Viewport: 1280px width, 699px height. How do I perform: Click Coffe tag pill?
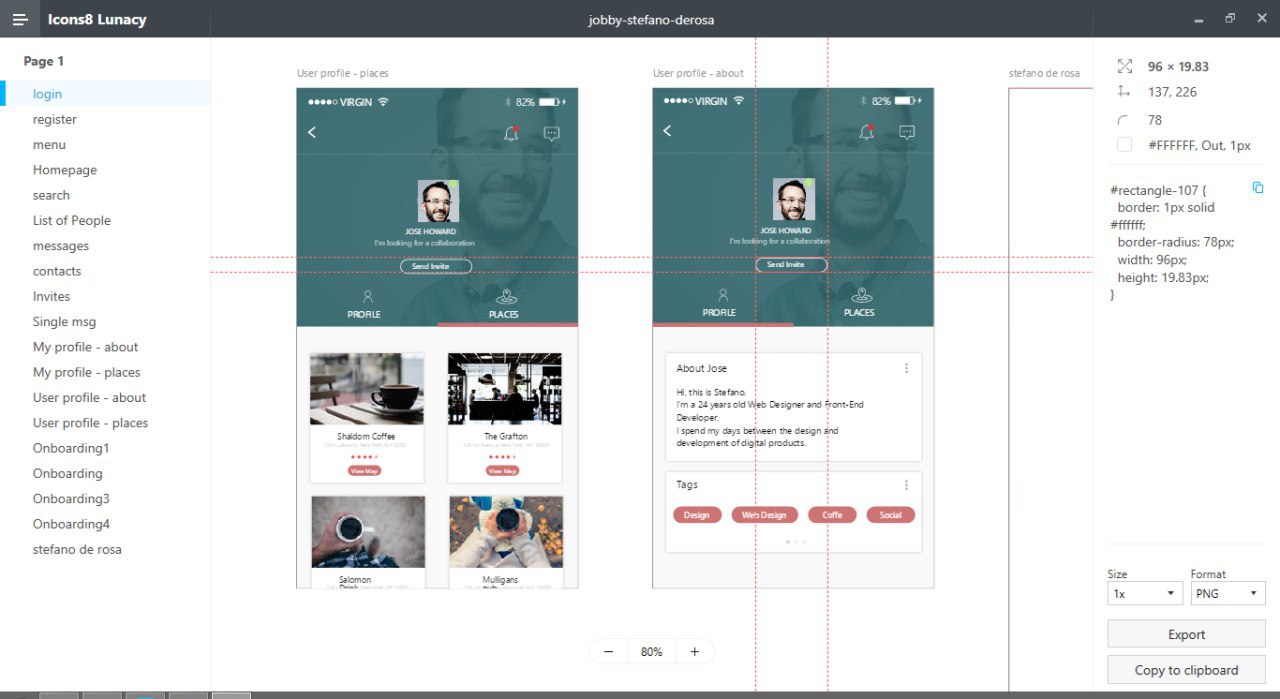coord(832,515)
